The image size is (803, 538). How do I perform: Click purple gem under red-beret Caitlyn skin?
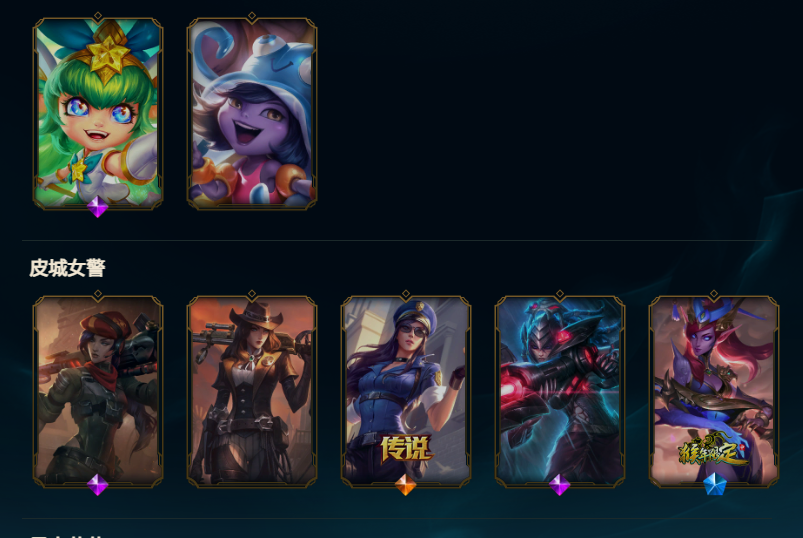point(98,485)
